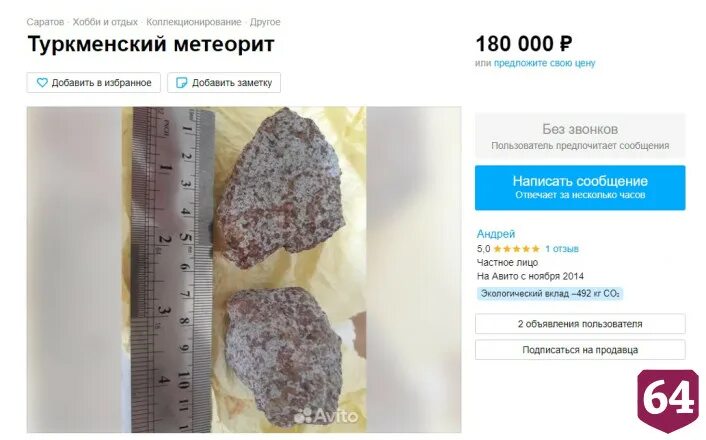This screenshot has height=440, width=706.
Task: Click the Avito watermark logo on photo
Action: click(326, 415)
